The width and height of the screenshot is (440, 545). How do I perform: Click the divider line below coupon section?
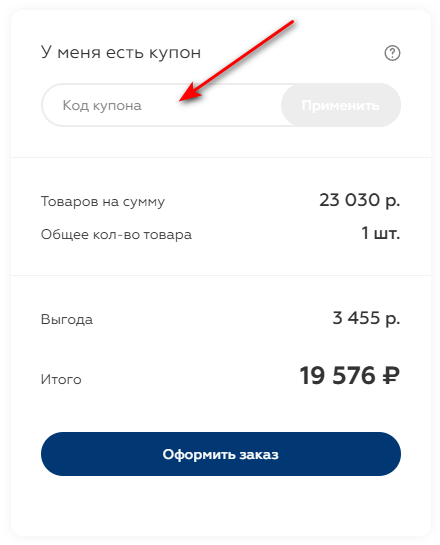tap(221, 157)
